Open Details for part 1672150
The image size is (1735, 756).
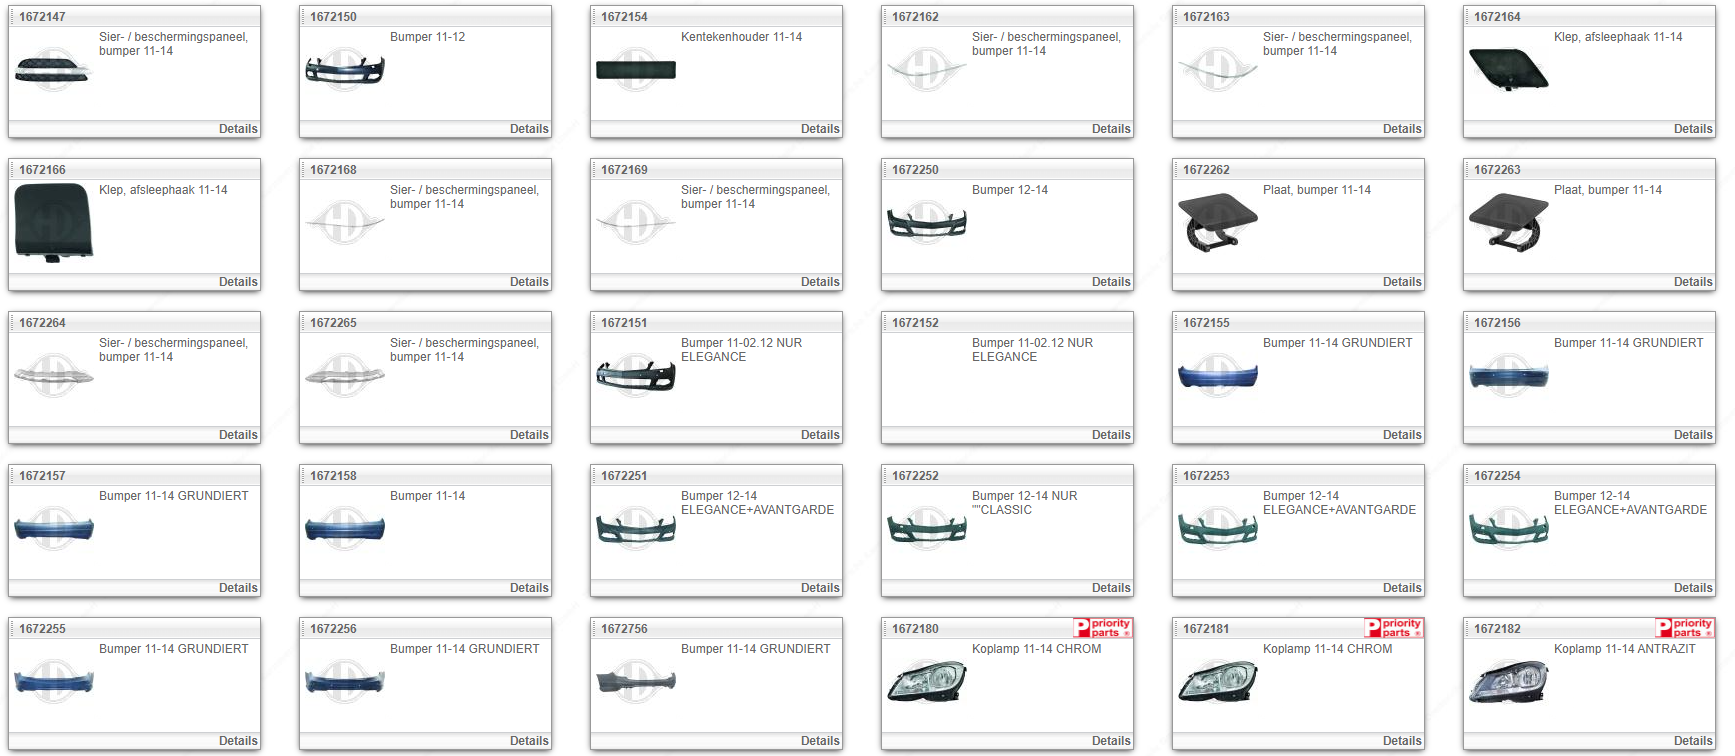[529, 129]
